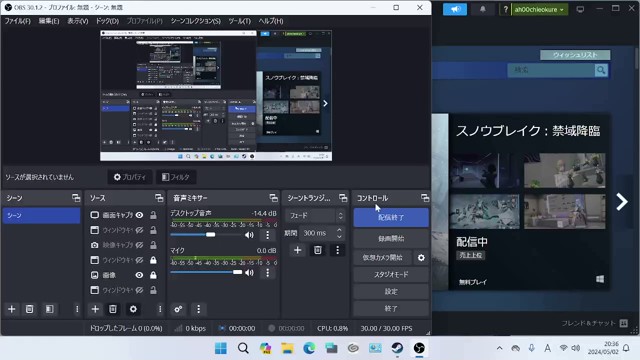The image size is (640, 360).
Task: Open the 編集(E) menu
Action: point(49,21)
